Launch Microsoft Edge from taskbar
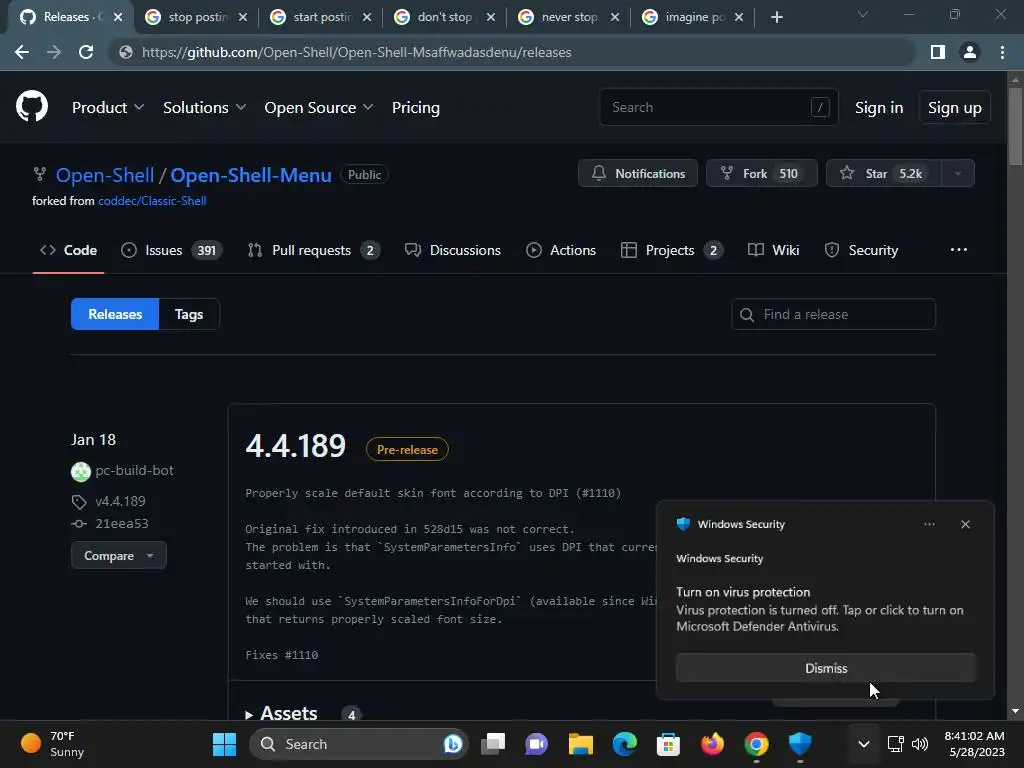 coord(624,744)
